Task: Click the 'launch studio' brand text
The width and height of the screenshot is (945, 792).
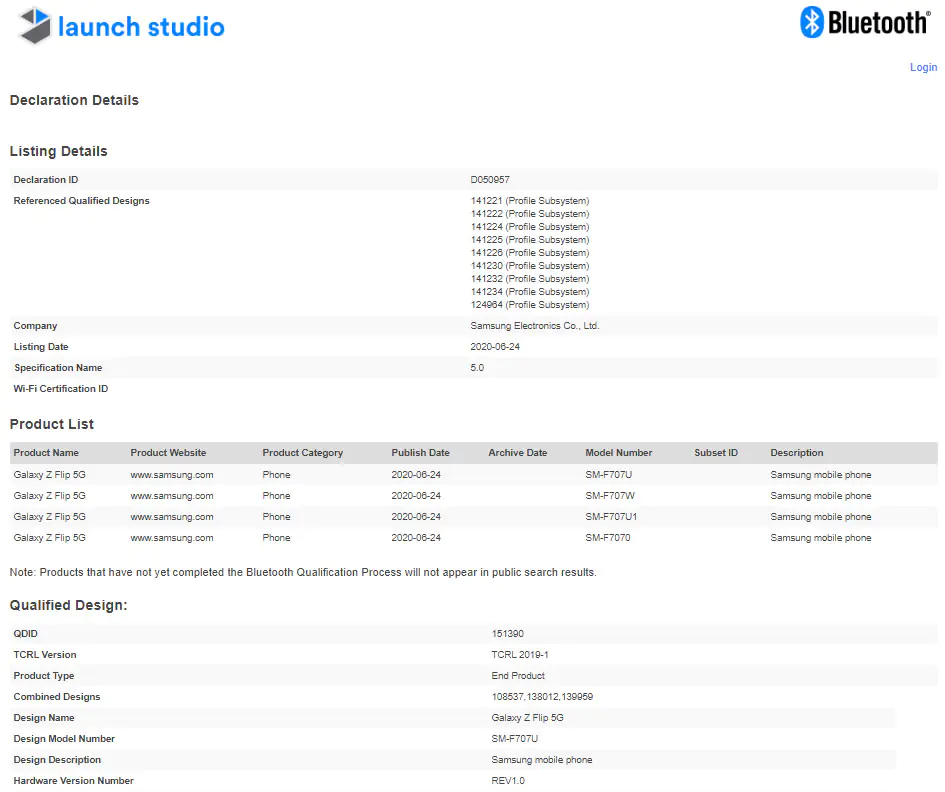Action: pos(141,27)
